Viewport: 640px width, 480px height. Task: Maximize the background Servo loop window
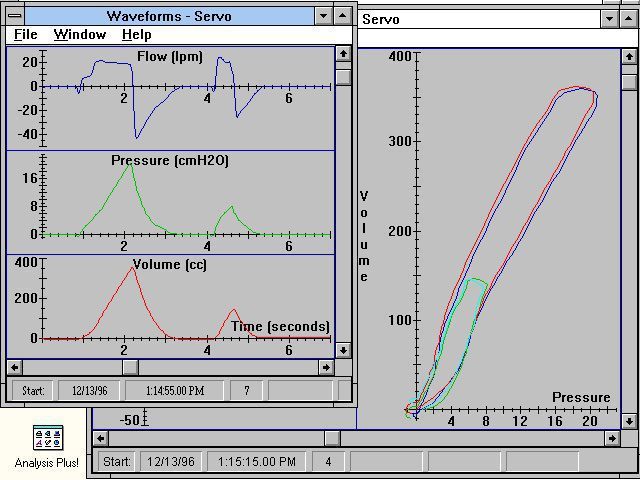click(629, 19)
